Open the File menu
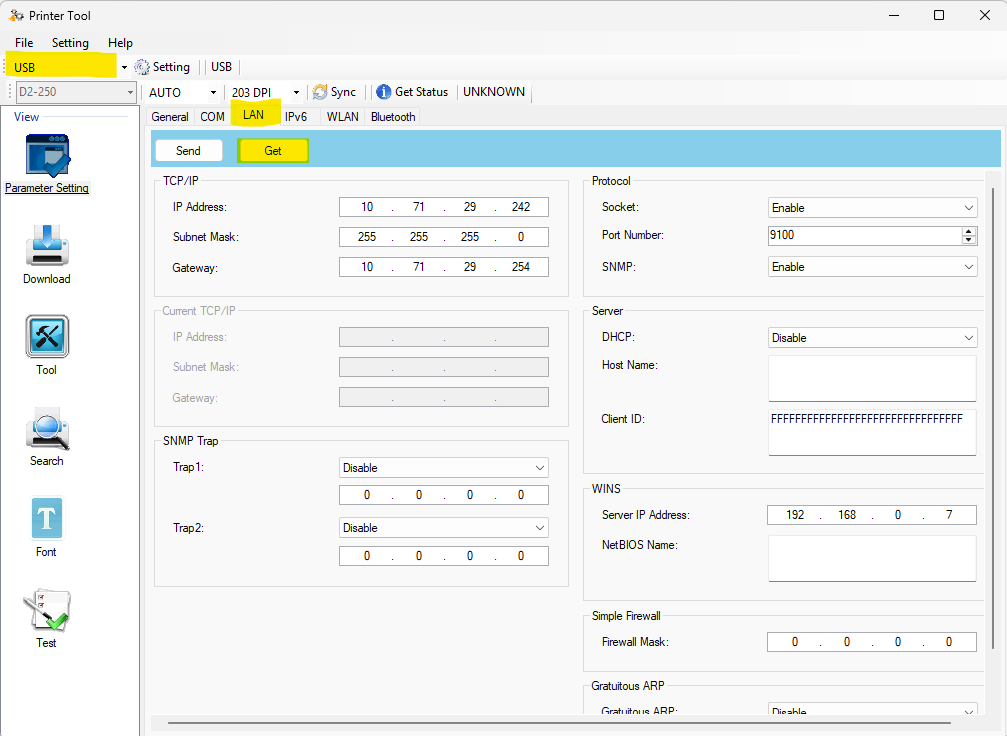Screen dimensions: 1007x736 tap(24, 43)
